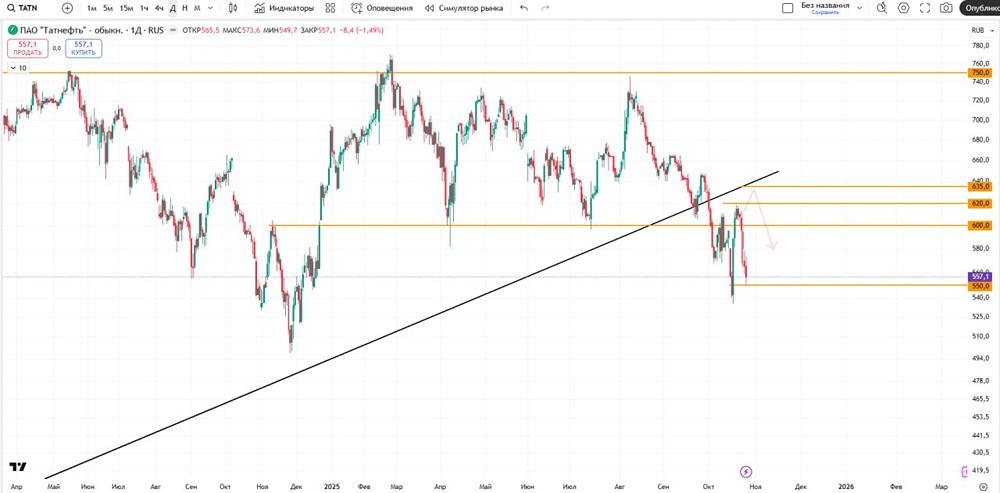This screenshot has height=493, width=1000.
Task: Switch to the 5м timeframe
Action: coord(108,8)
